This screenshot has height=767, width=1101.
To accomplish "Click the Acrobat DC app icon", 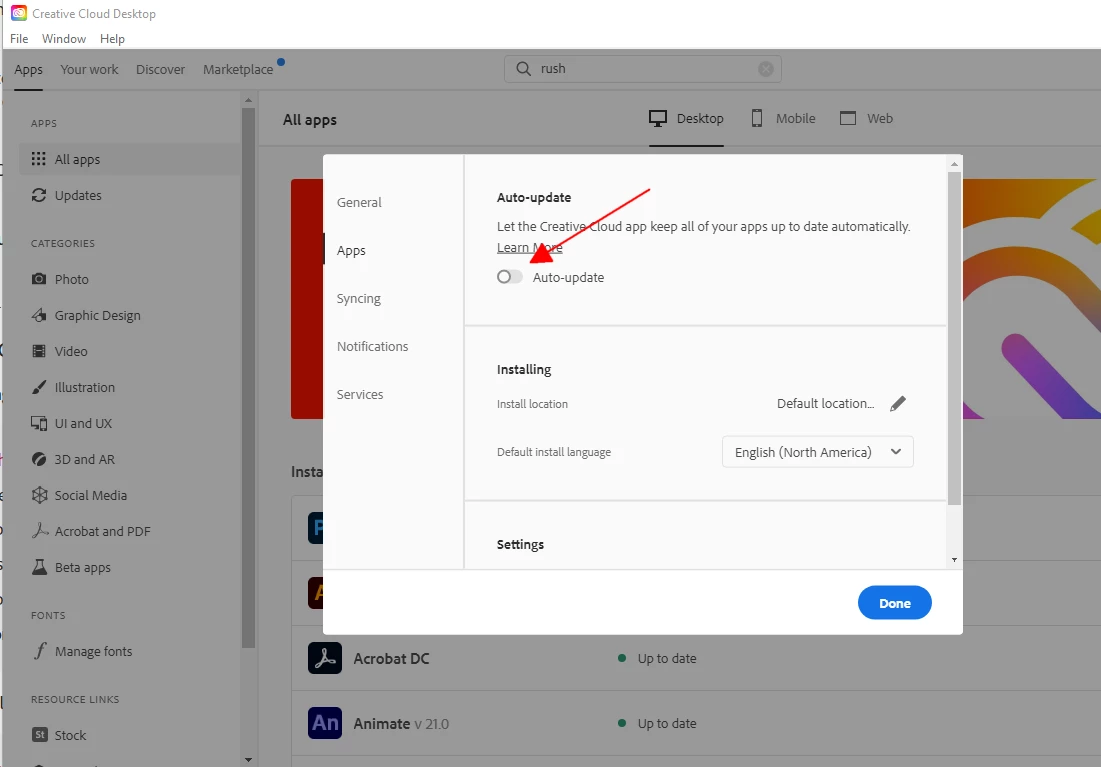I will [x=325, y=658].
